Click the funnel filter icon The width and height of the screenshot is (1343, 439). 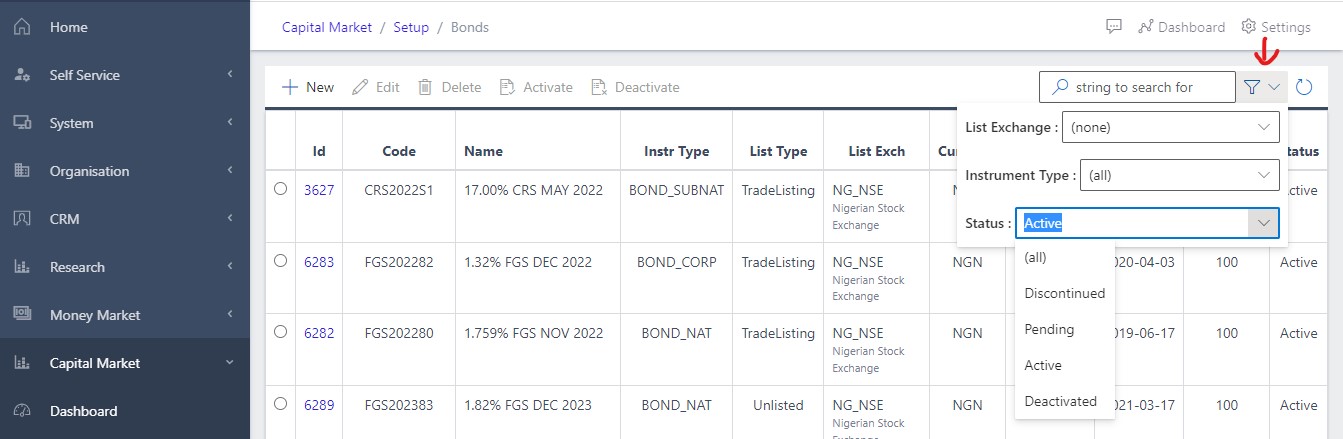pos(1252,87)
